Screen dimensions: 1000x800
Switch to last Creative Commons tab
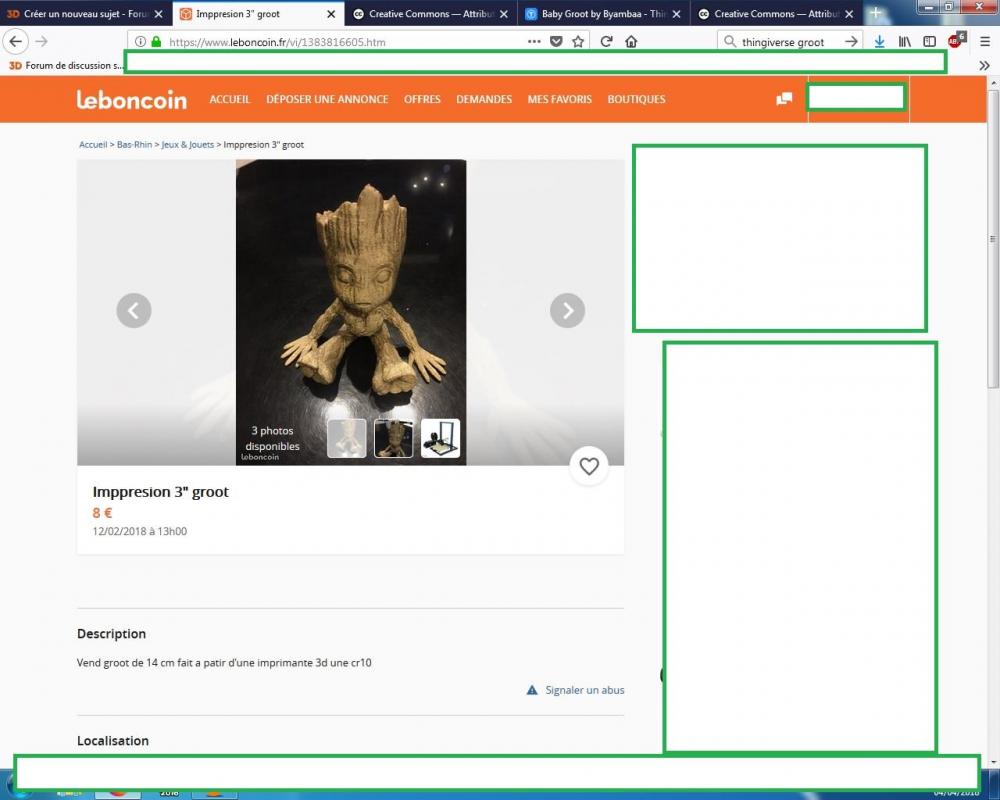point(776,13)
